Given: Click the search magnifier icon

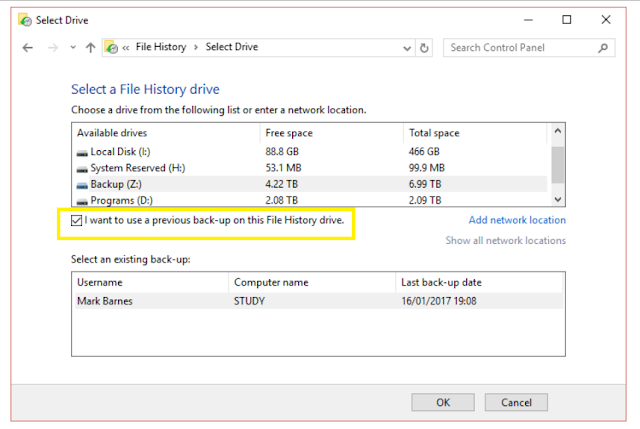Looking at the screenshot, I should coord(604,47).
